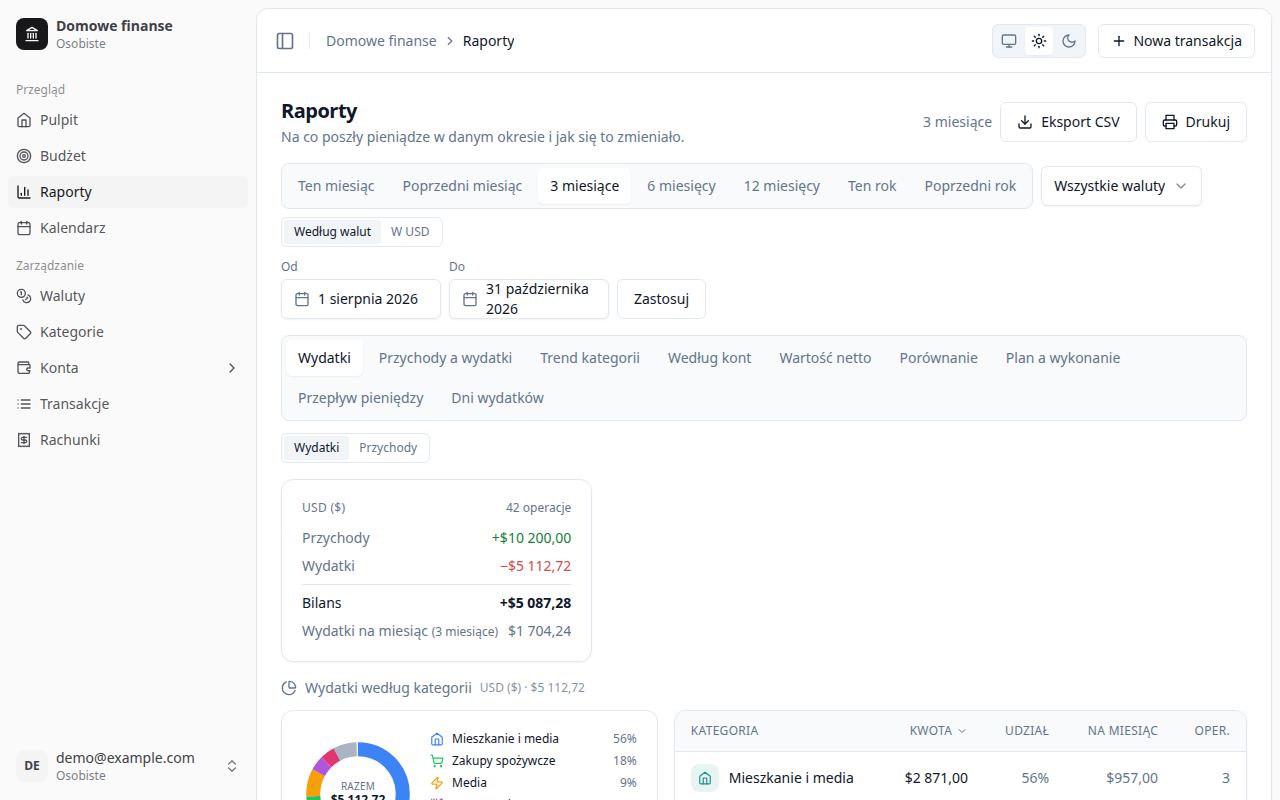The height and width of the screenshot is (800, 1280).
Task: Click the DE user avatar
Action: click(x=32, y=766)
